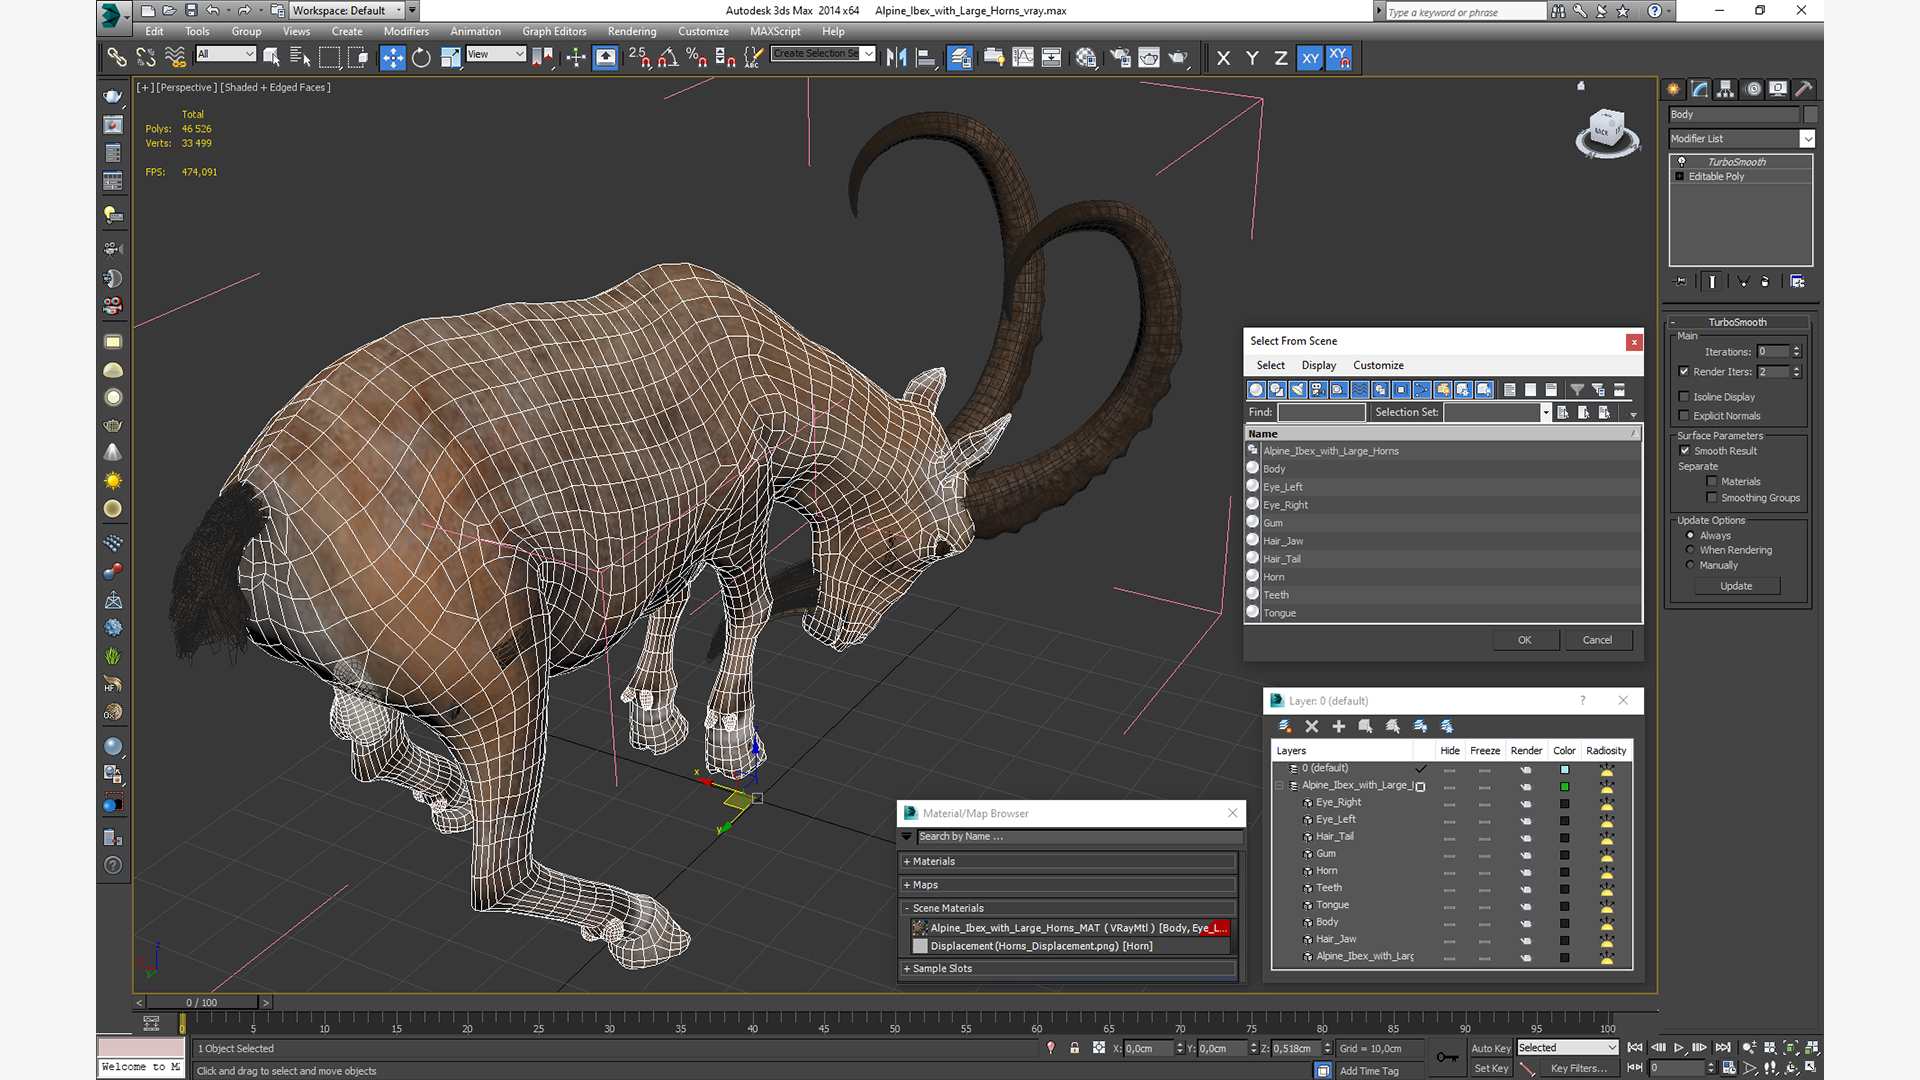This screenshot has width=1920, height=1080.
Task: Switch to the Create command panel tab
Action: (x=1674, y=89)
